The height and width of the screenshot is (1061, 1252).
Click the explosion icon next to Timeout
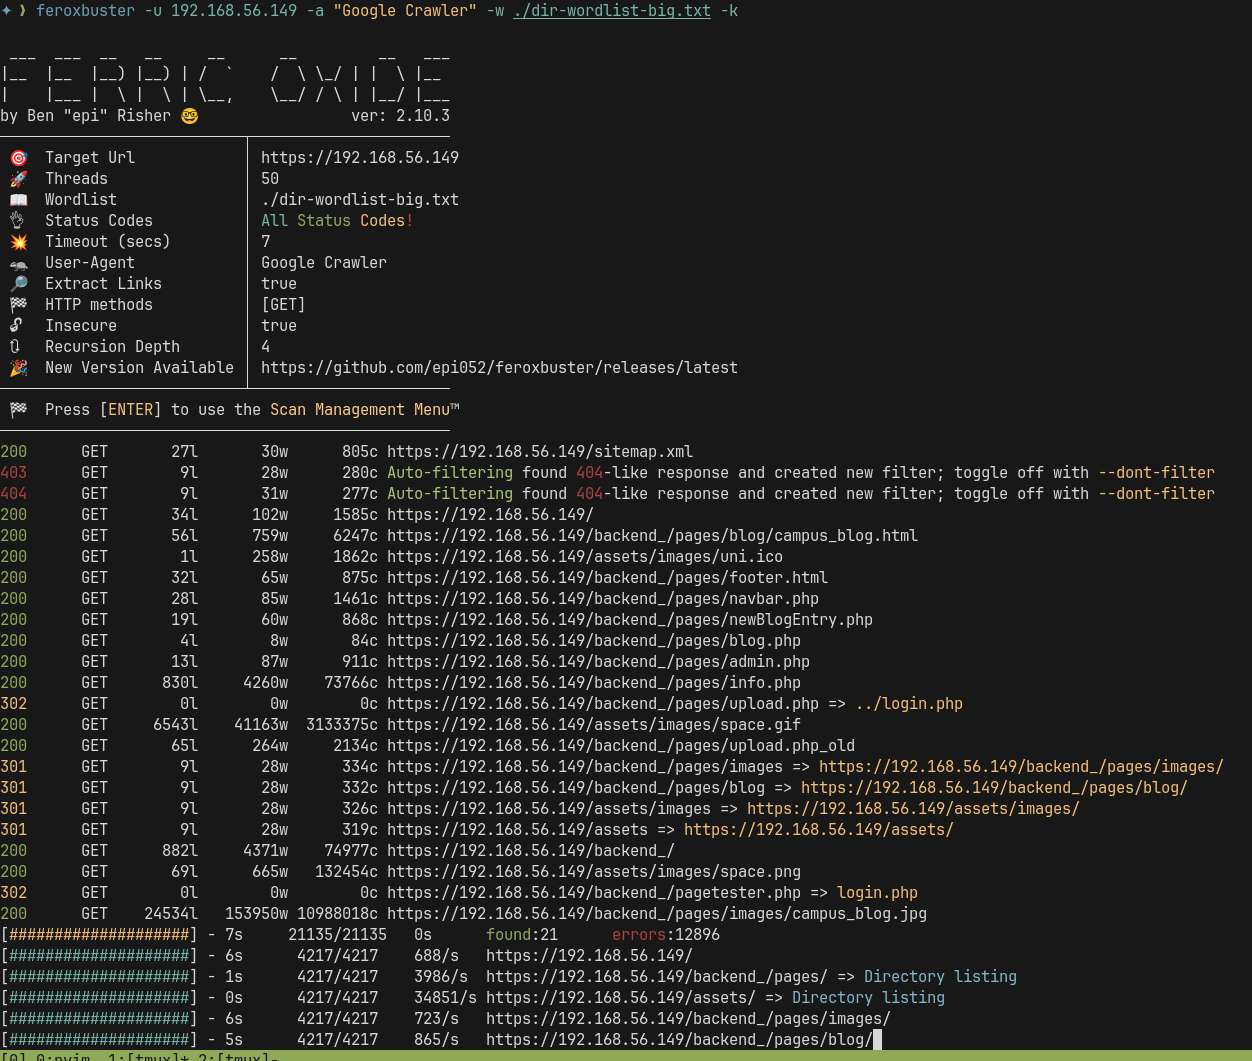click(18, 242)
